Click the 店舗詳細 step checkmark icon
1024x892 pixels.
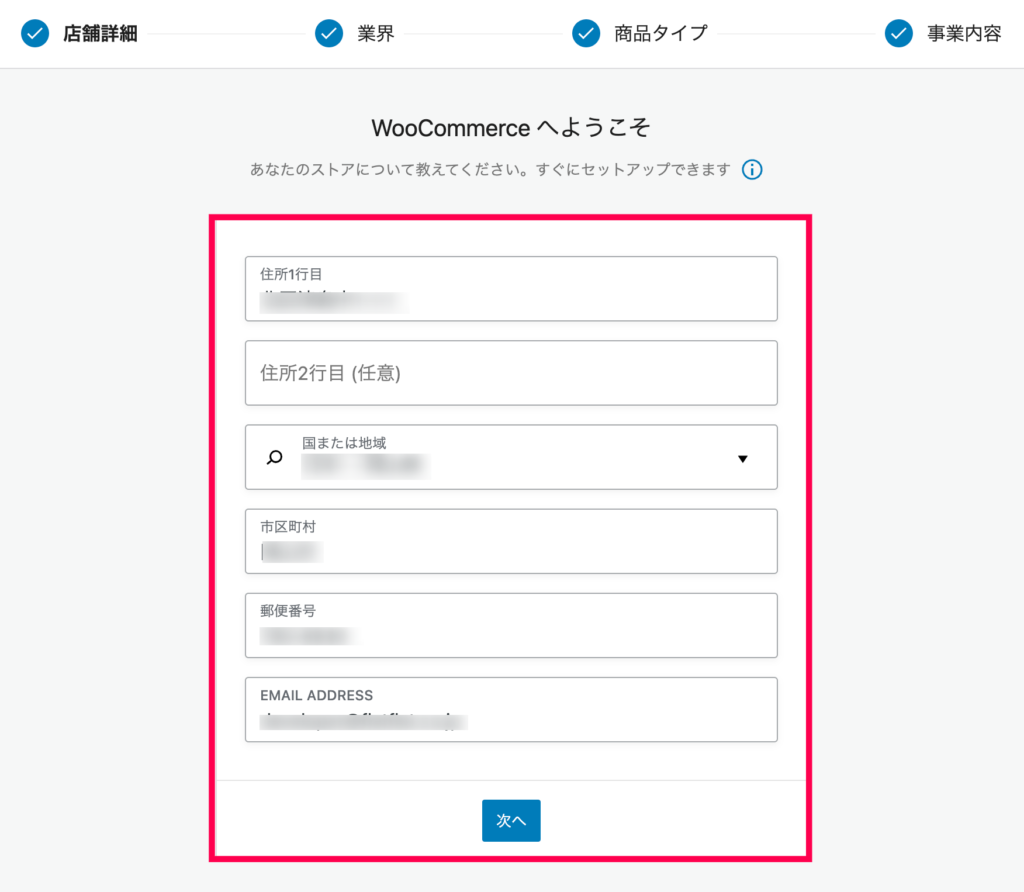point(35,33)
